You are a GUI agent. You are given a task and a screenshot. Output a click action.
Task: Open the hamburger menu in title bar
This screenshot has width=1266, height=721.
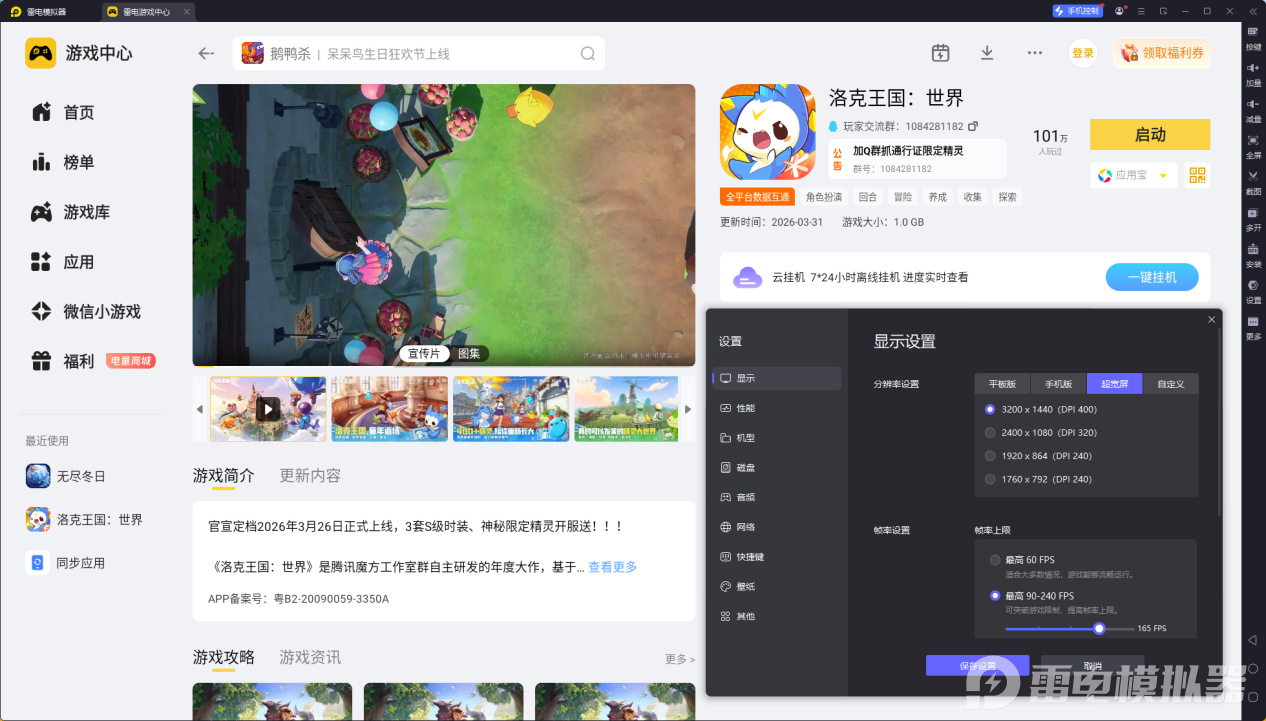click(x=1142, y=10)
